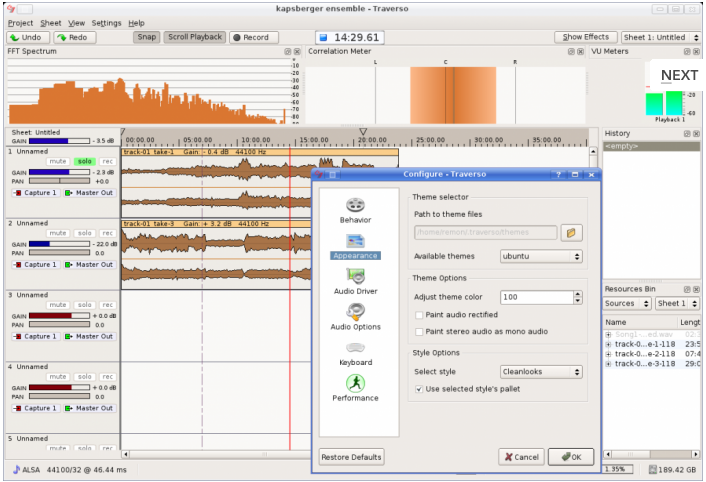
Task: Click Master Out output on track 2
Action: coord(89,265)
